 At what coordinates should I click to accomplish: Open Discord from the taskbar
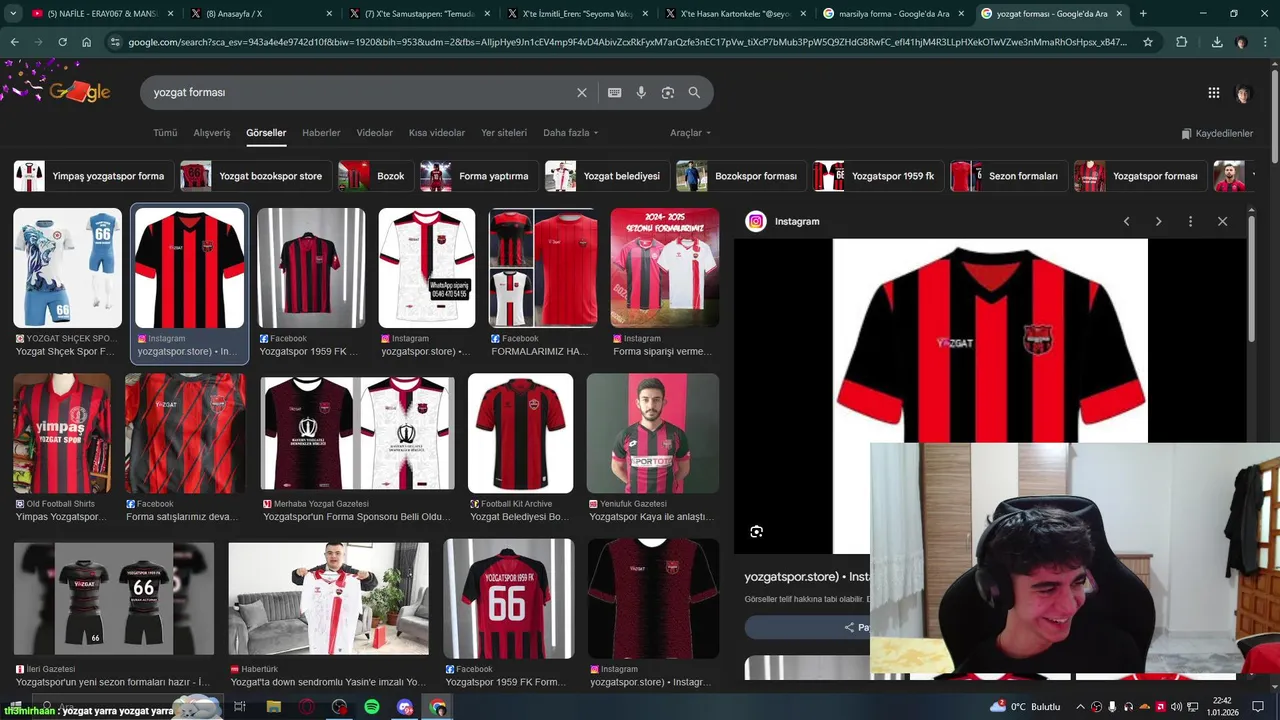click(405, 707)
